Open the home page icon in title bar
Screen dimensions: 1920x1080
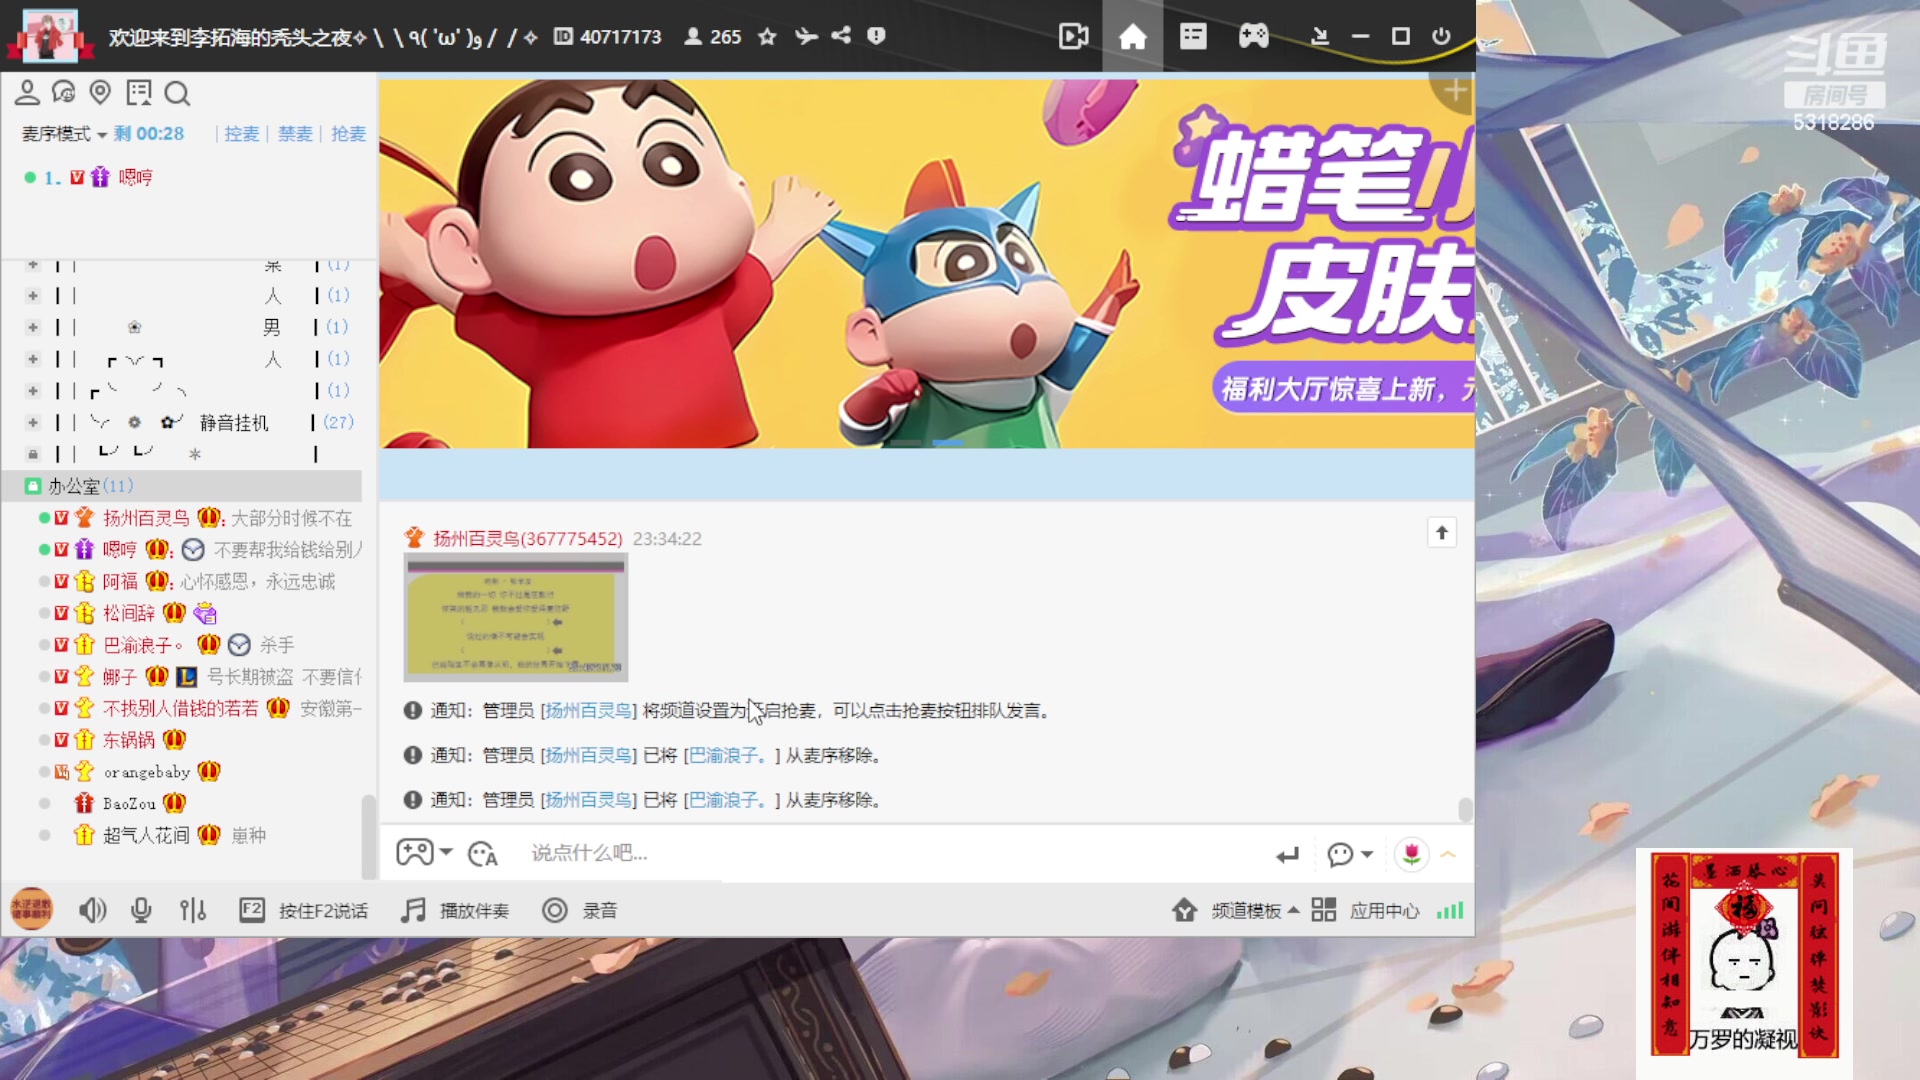[x=1132, y=37]
